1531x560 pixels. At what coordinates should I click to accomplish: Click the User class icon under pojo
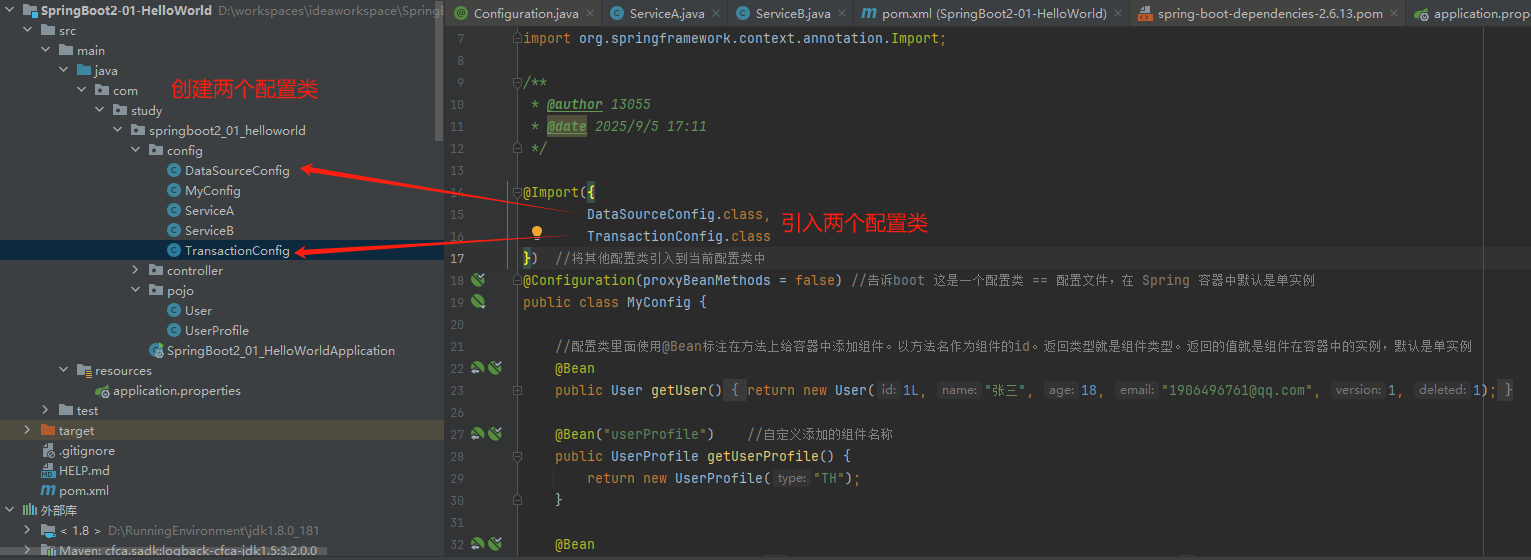(x=174, y=310)
